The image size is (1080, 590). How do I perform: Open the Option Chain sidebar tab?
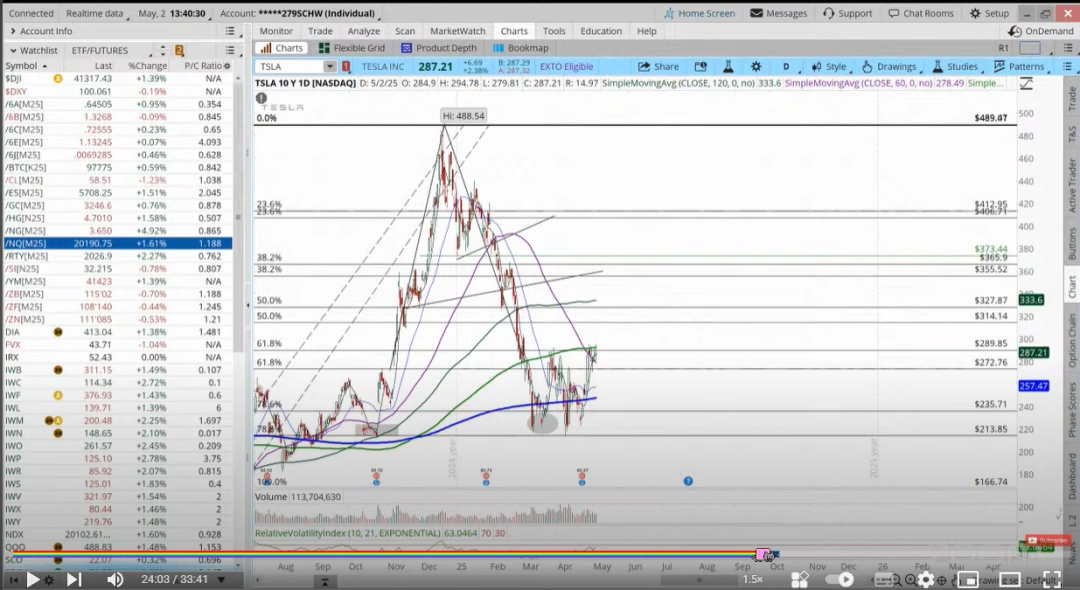[1072, 341]
